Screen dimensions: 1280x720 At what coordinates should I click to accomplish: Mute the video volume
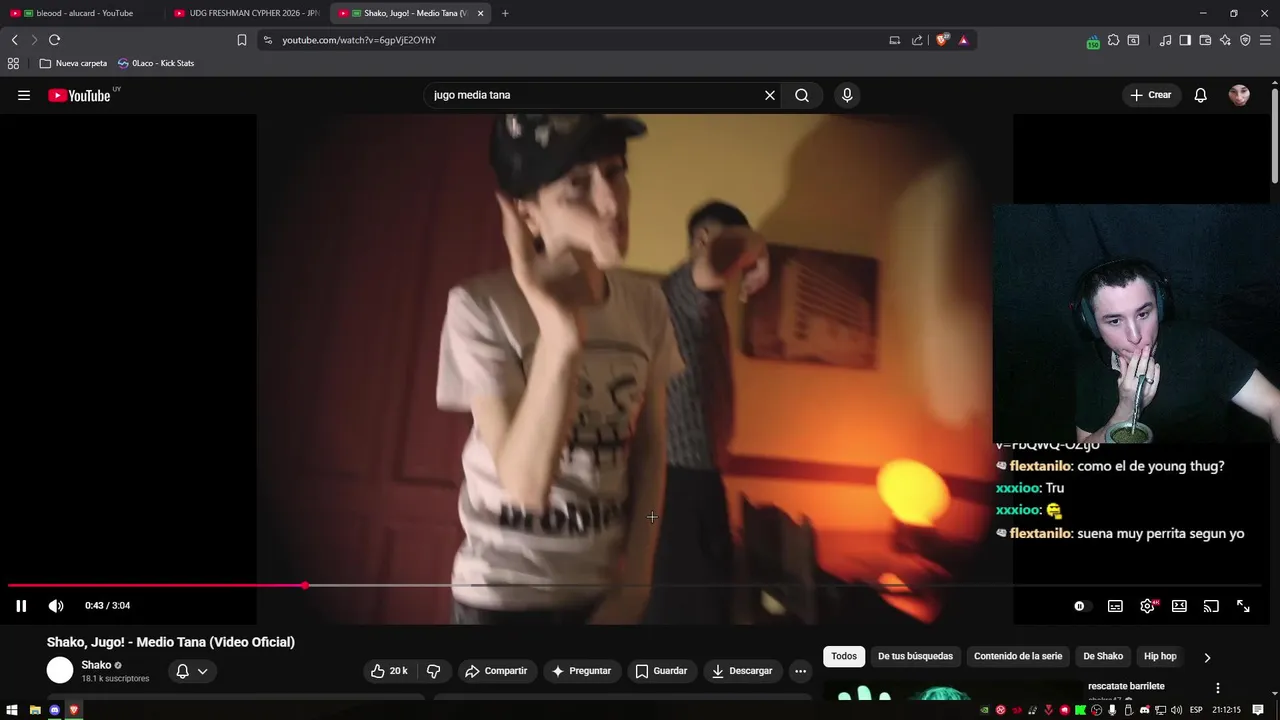(56, 606)
